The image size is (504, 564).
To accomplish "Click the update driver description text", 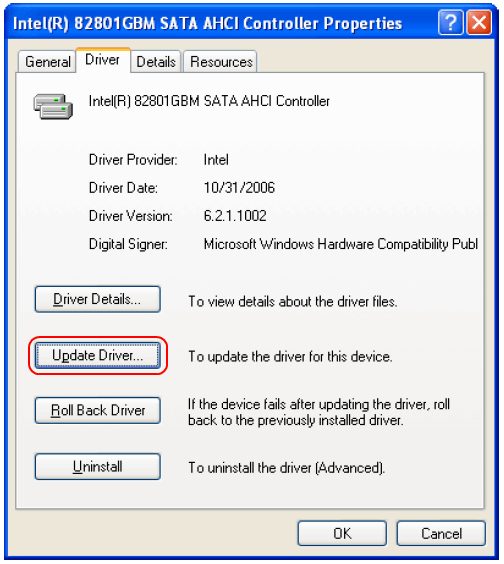I will [290, 357].
